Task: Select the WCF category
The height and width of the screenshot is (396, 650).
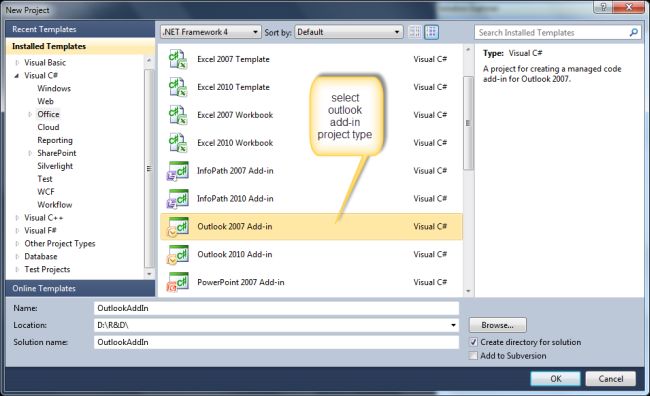Action: click(x=46, y=192)
